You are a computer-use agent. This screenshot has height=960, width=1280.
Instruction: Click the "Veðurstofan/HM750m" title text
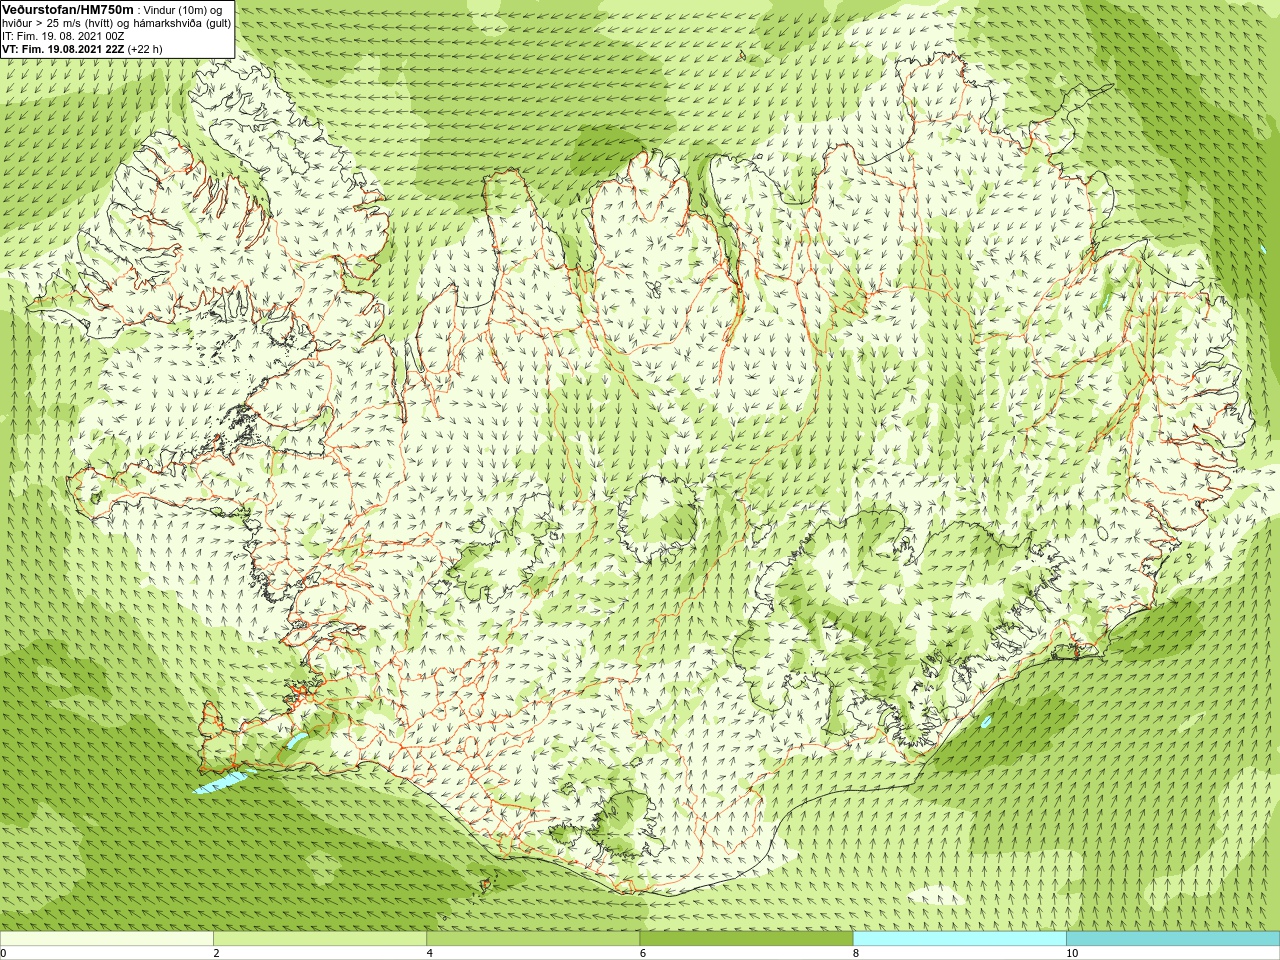coord(68,9)
